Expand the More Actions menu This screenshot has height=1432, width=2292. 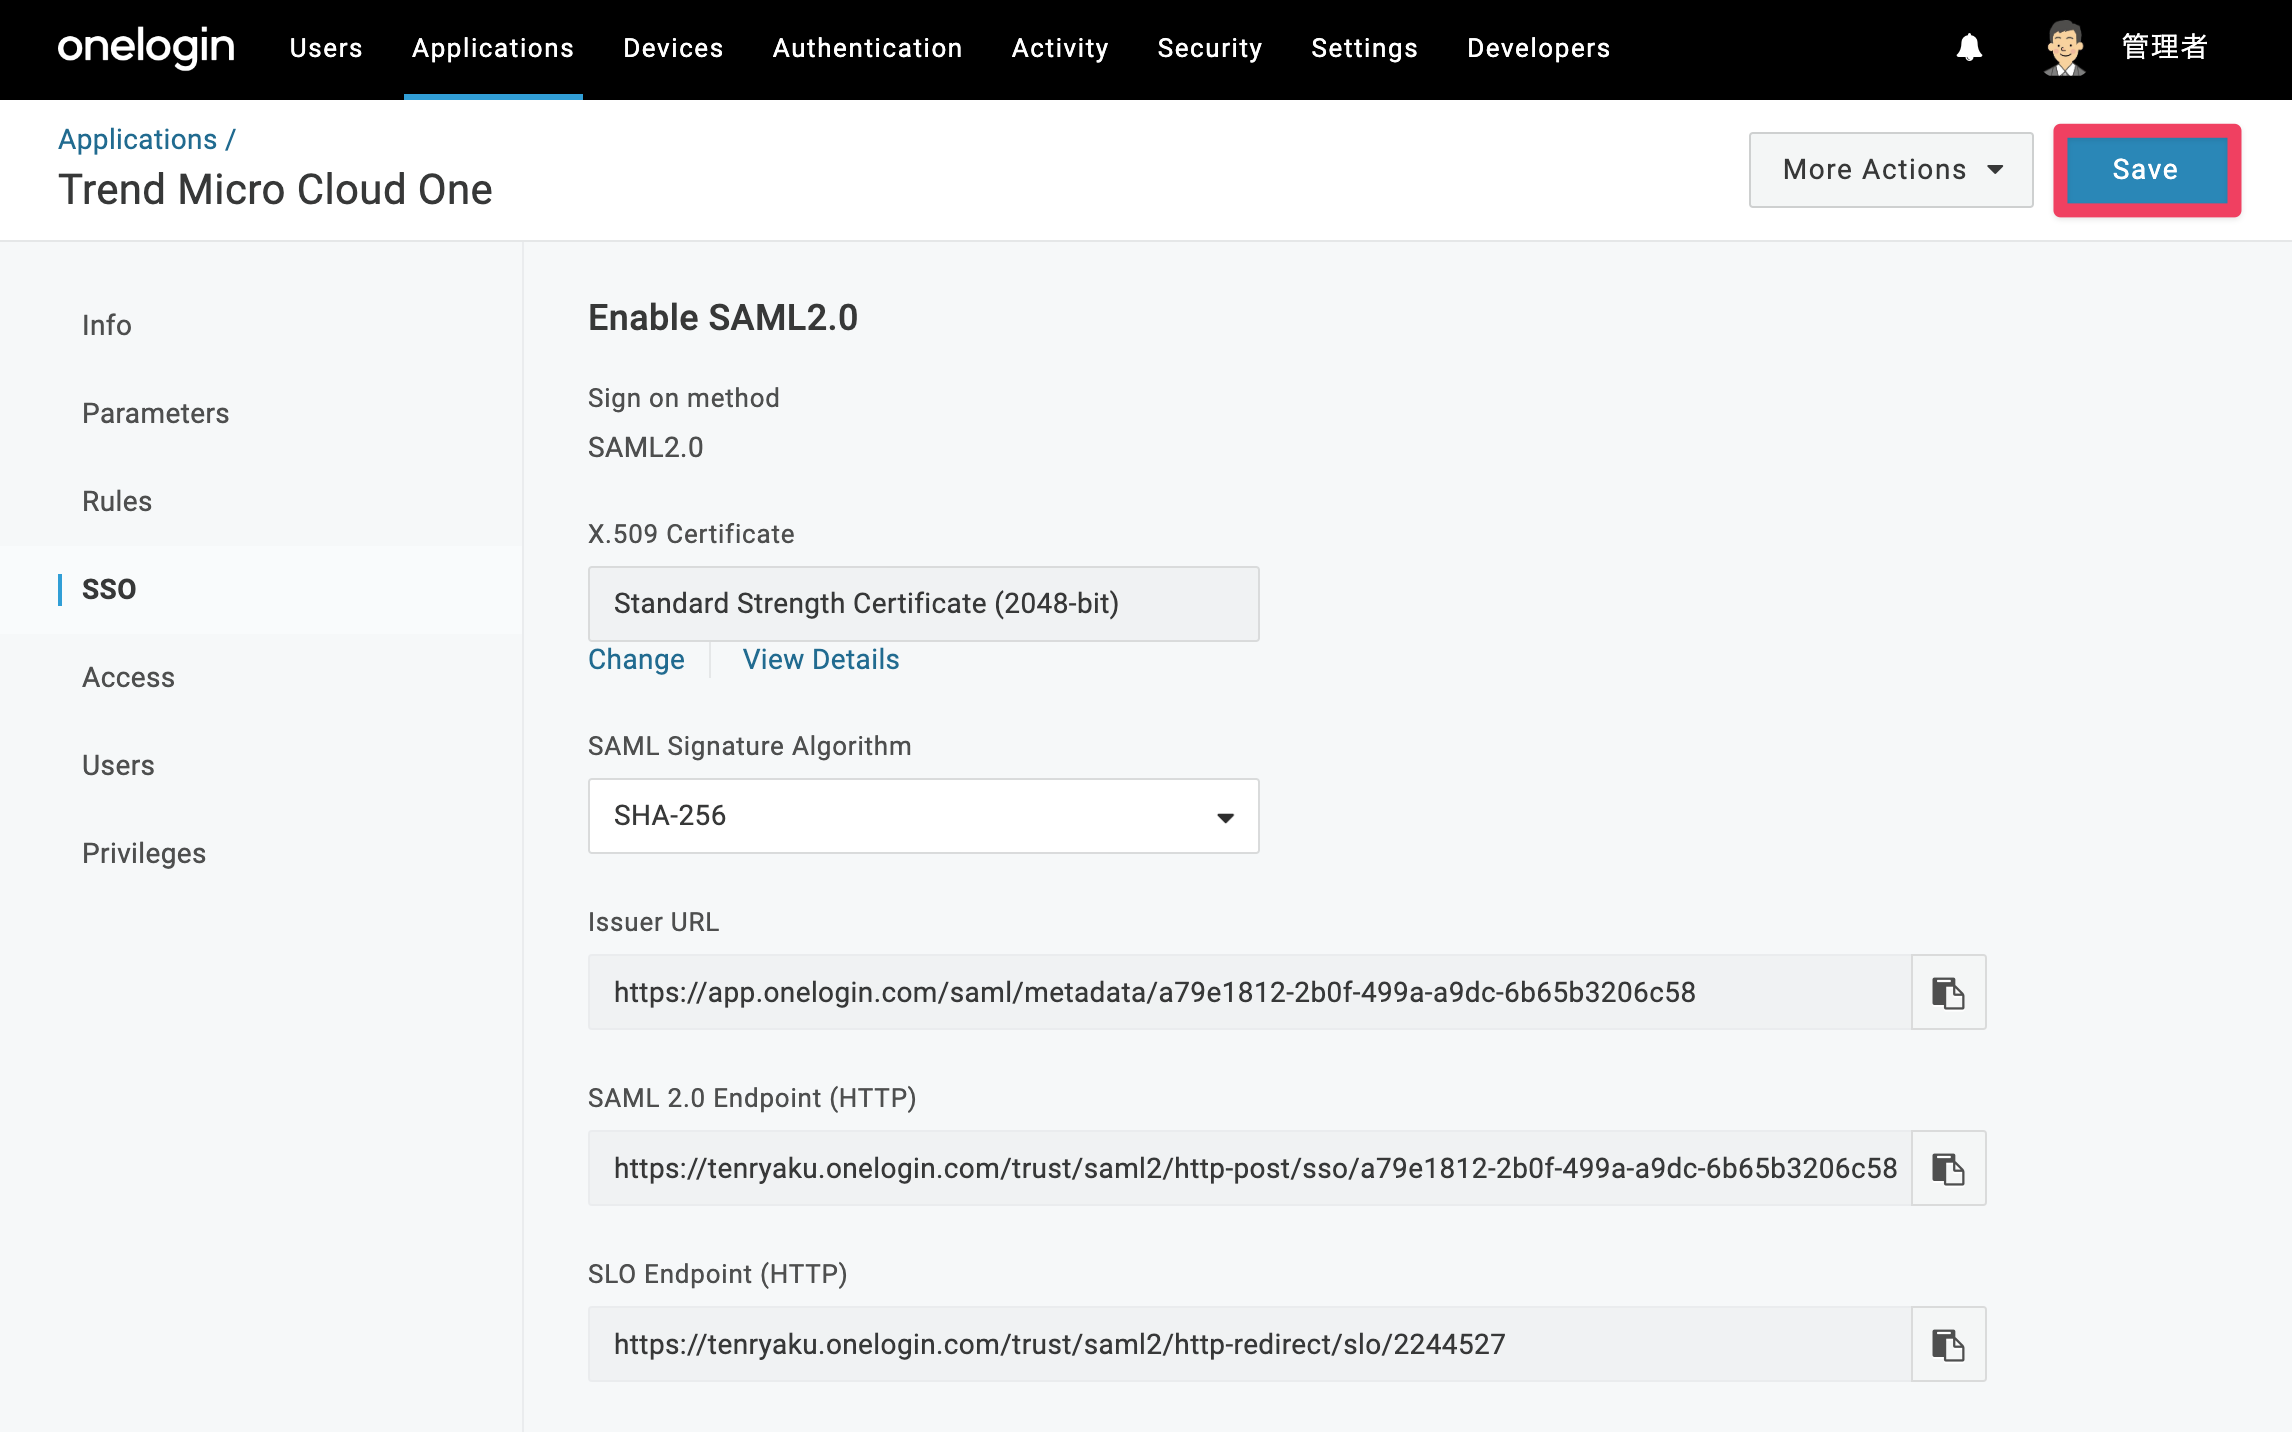pos(1890,170)
